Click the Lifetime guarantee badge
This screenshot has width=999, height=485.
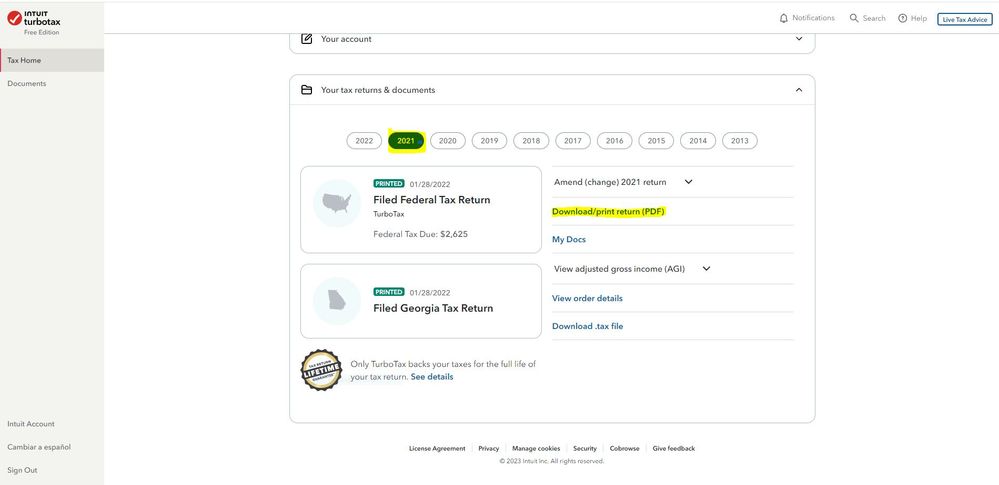tap(321, 370)
